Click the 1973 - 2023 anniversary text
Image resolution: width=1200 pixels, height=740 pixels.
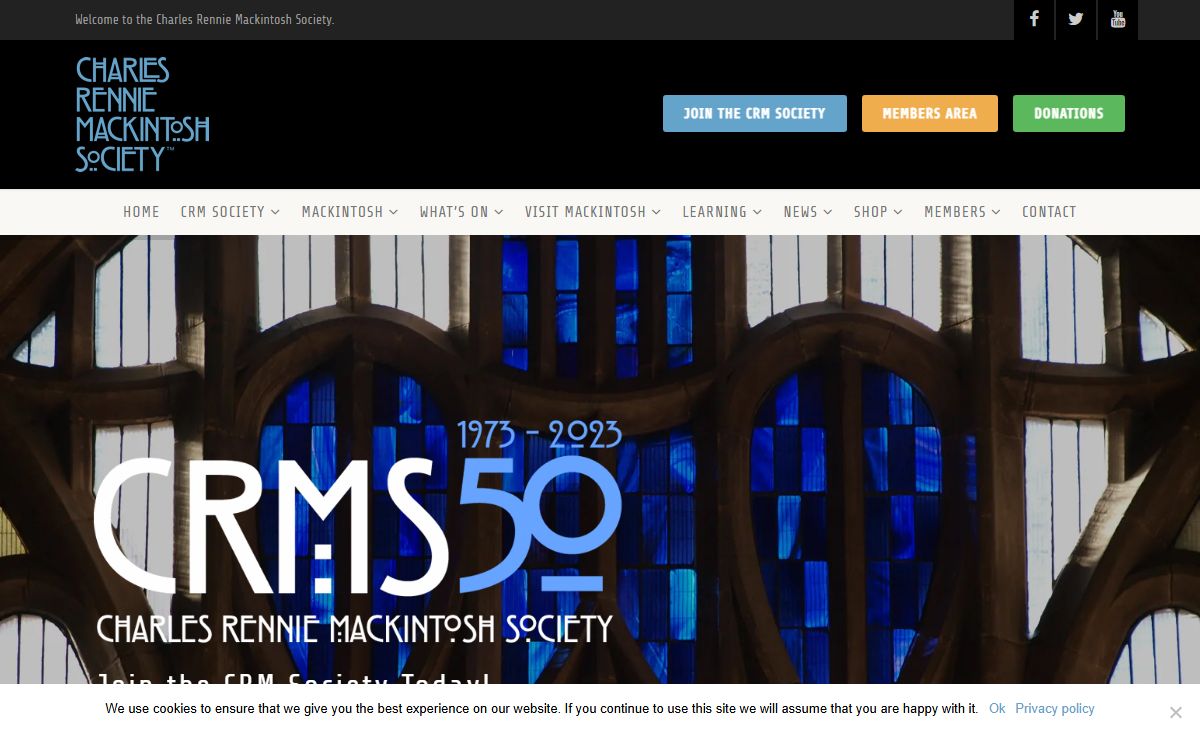[x=540, y=434]
